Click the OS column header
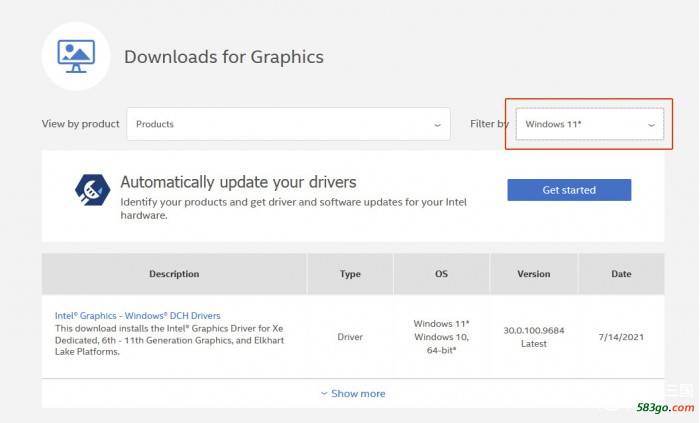Image resolution: width=700 pixels, height=423 pixels. (442, 274)
